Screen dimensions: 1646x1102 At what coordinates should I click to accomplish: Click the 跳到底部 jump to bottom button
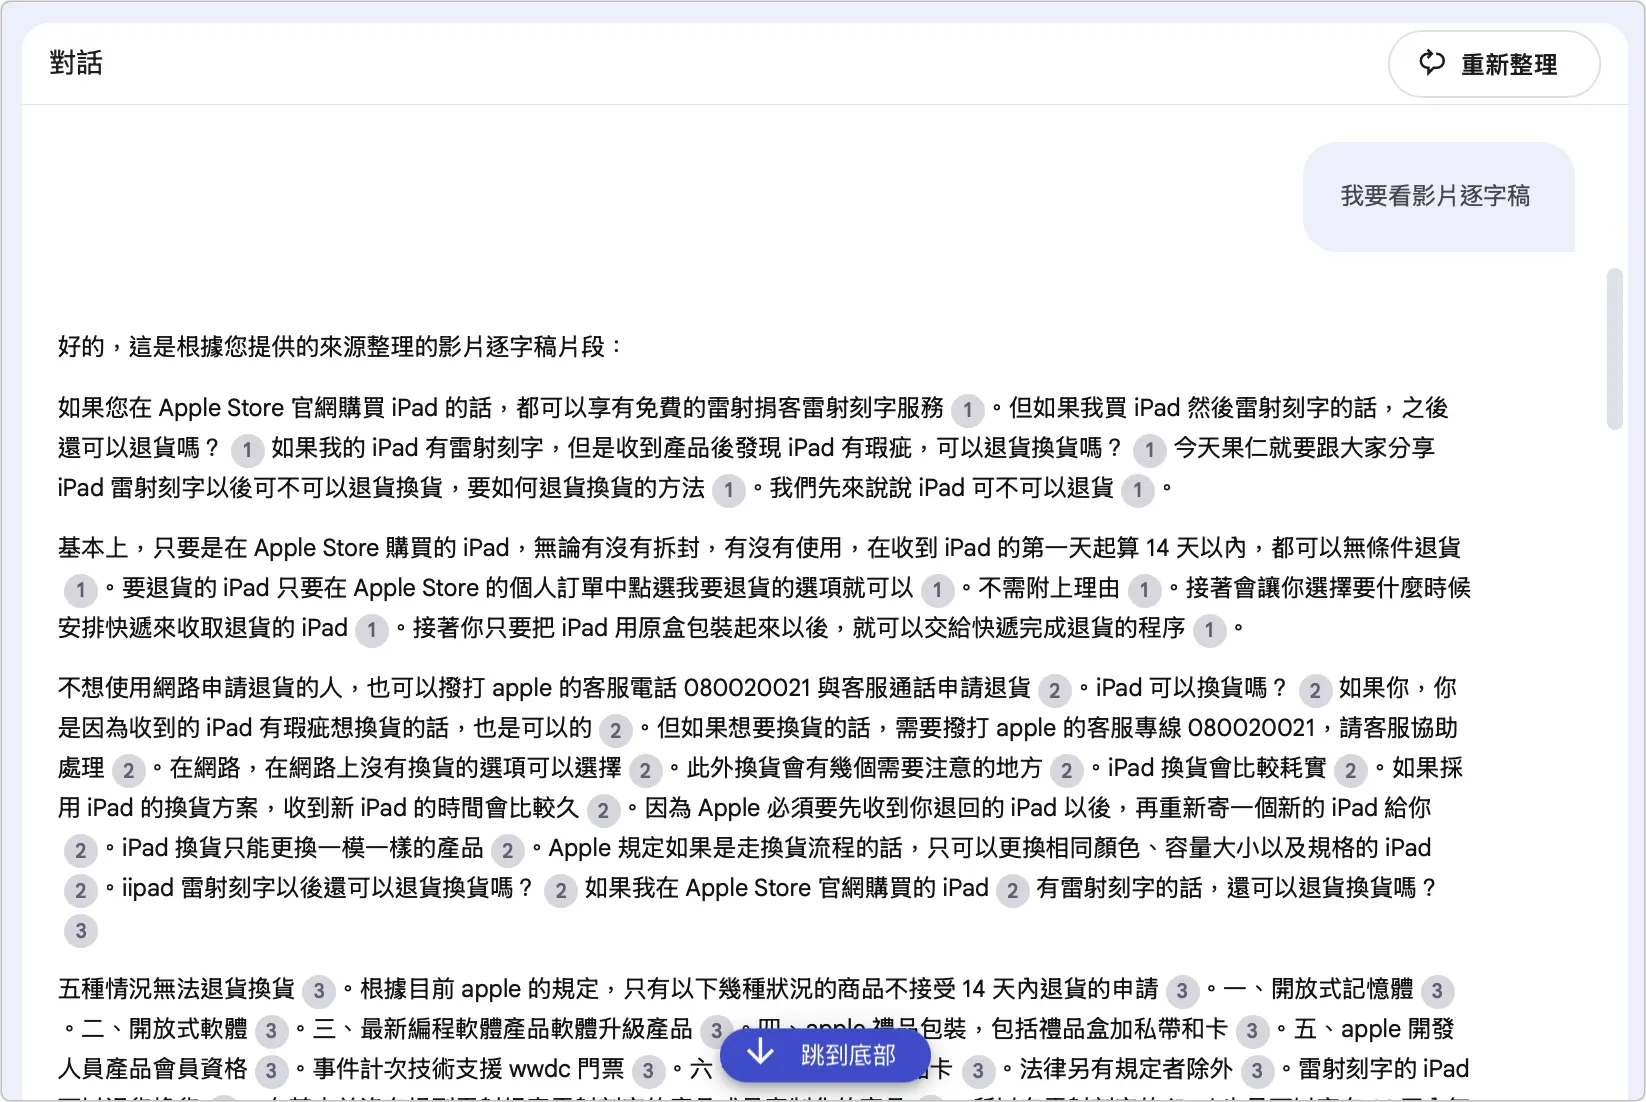[x=825, y=1054]
